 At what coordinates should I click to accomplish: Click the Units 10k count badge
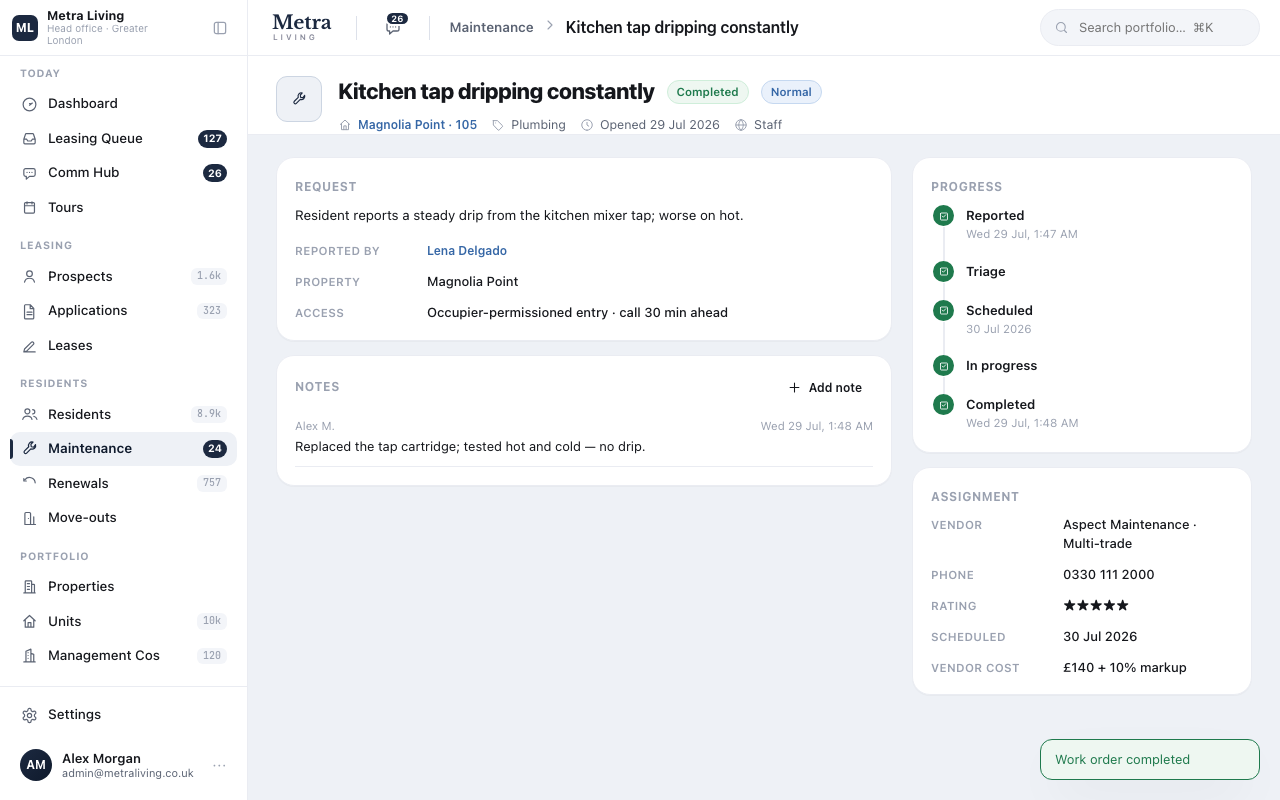pyautogui.click(x=212, y=622)
